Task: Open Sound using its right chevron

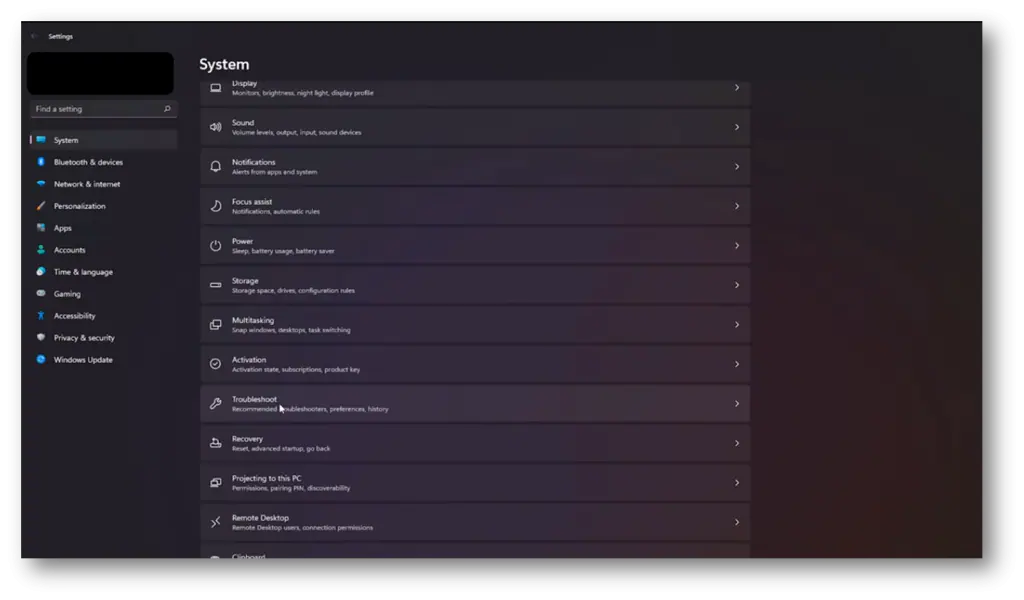Action: (x=737, y=127)
